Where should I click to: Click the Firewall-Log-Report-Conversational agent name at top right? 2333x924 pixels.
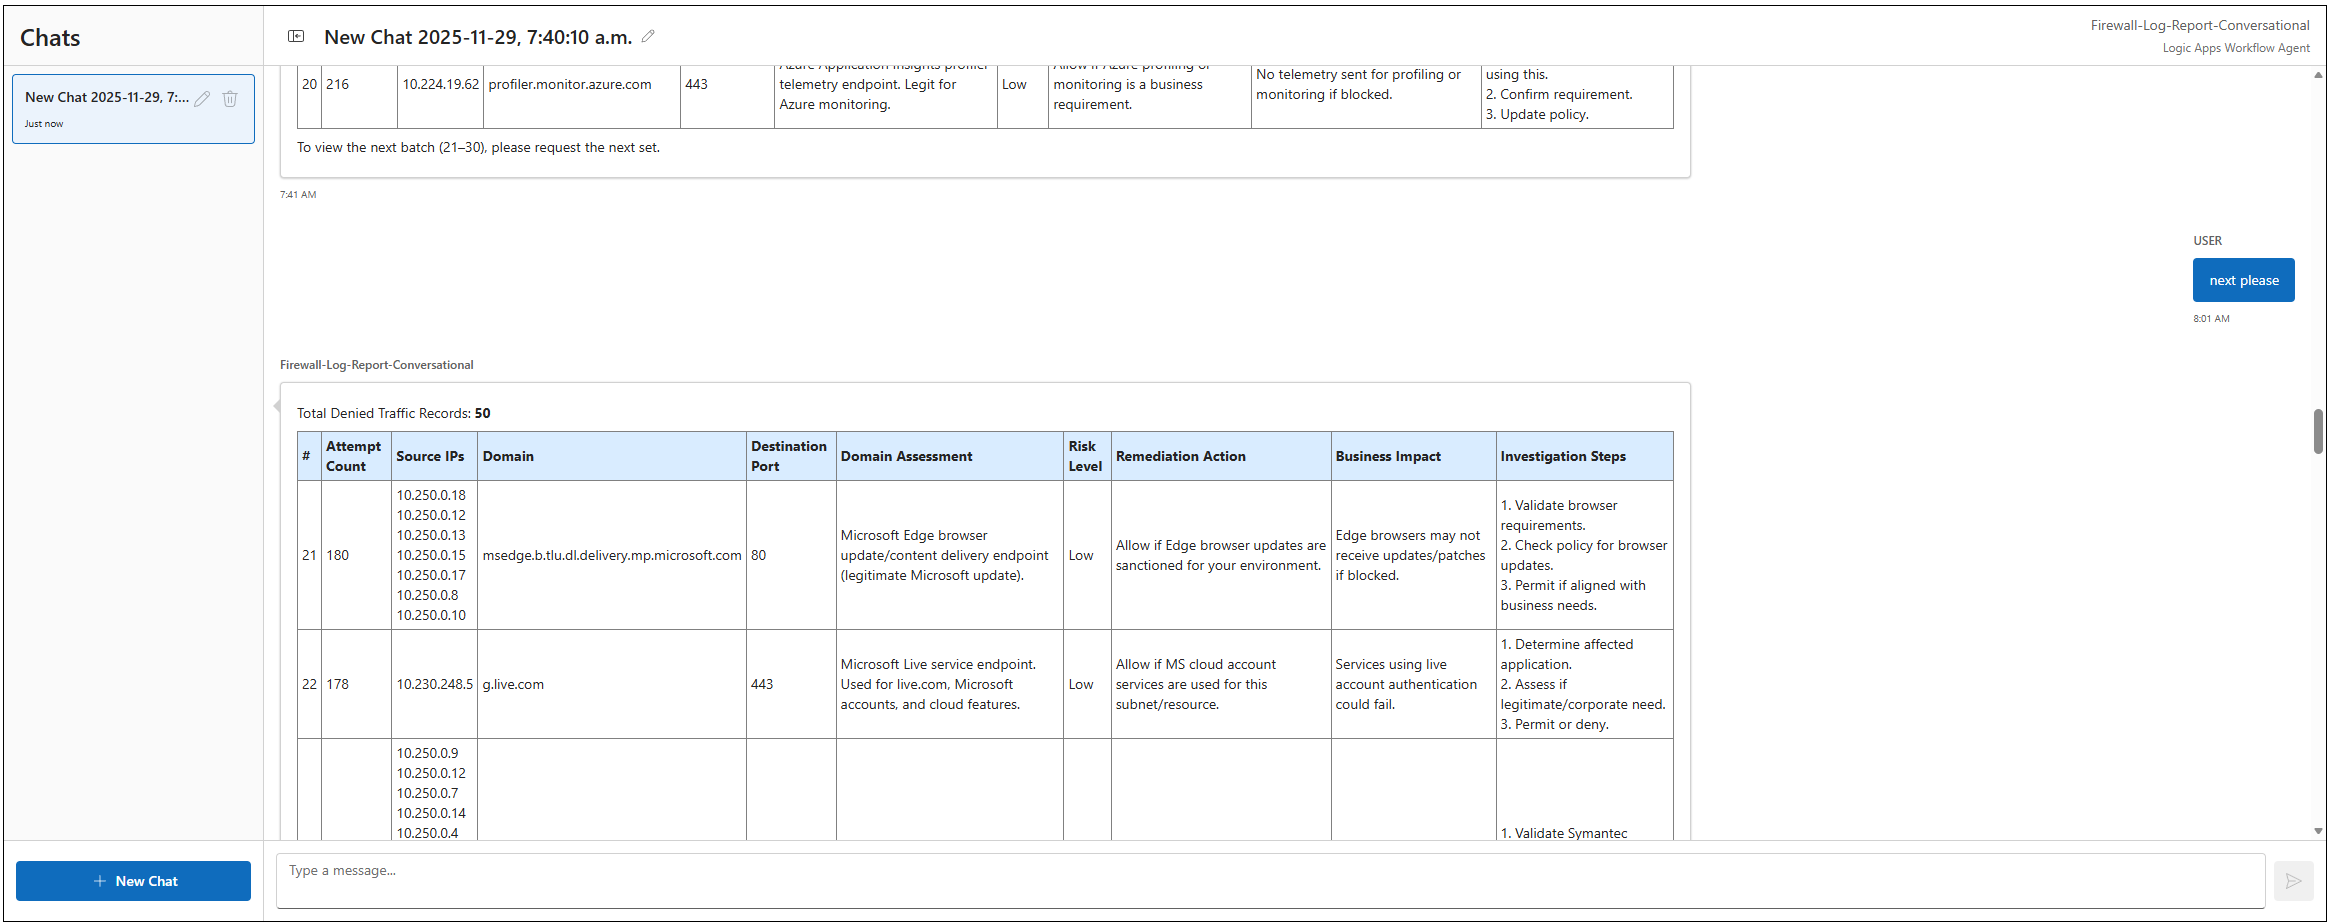tap(2199, 25)
